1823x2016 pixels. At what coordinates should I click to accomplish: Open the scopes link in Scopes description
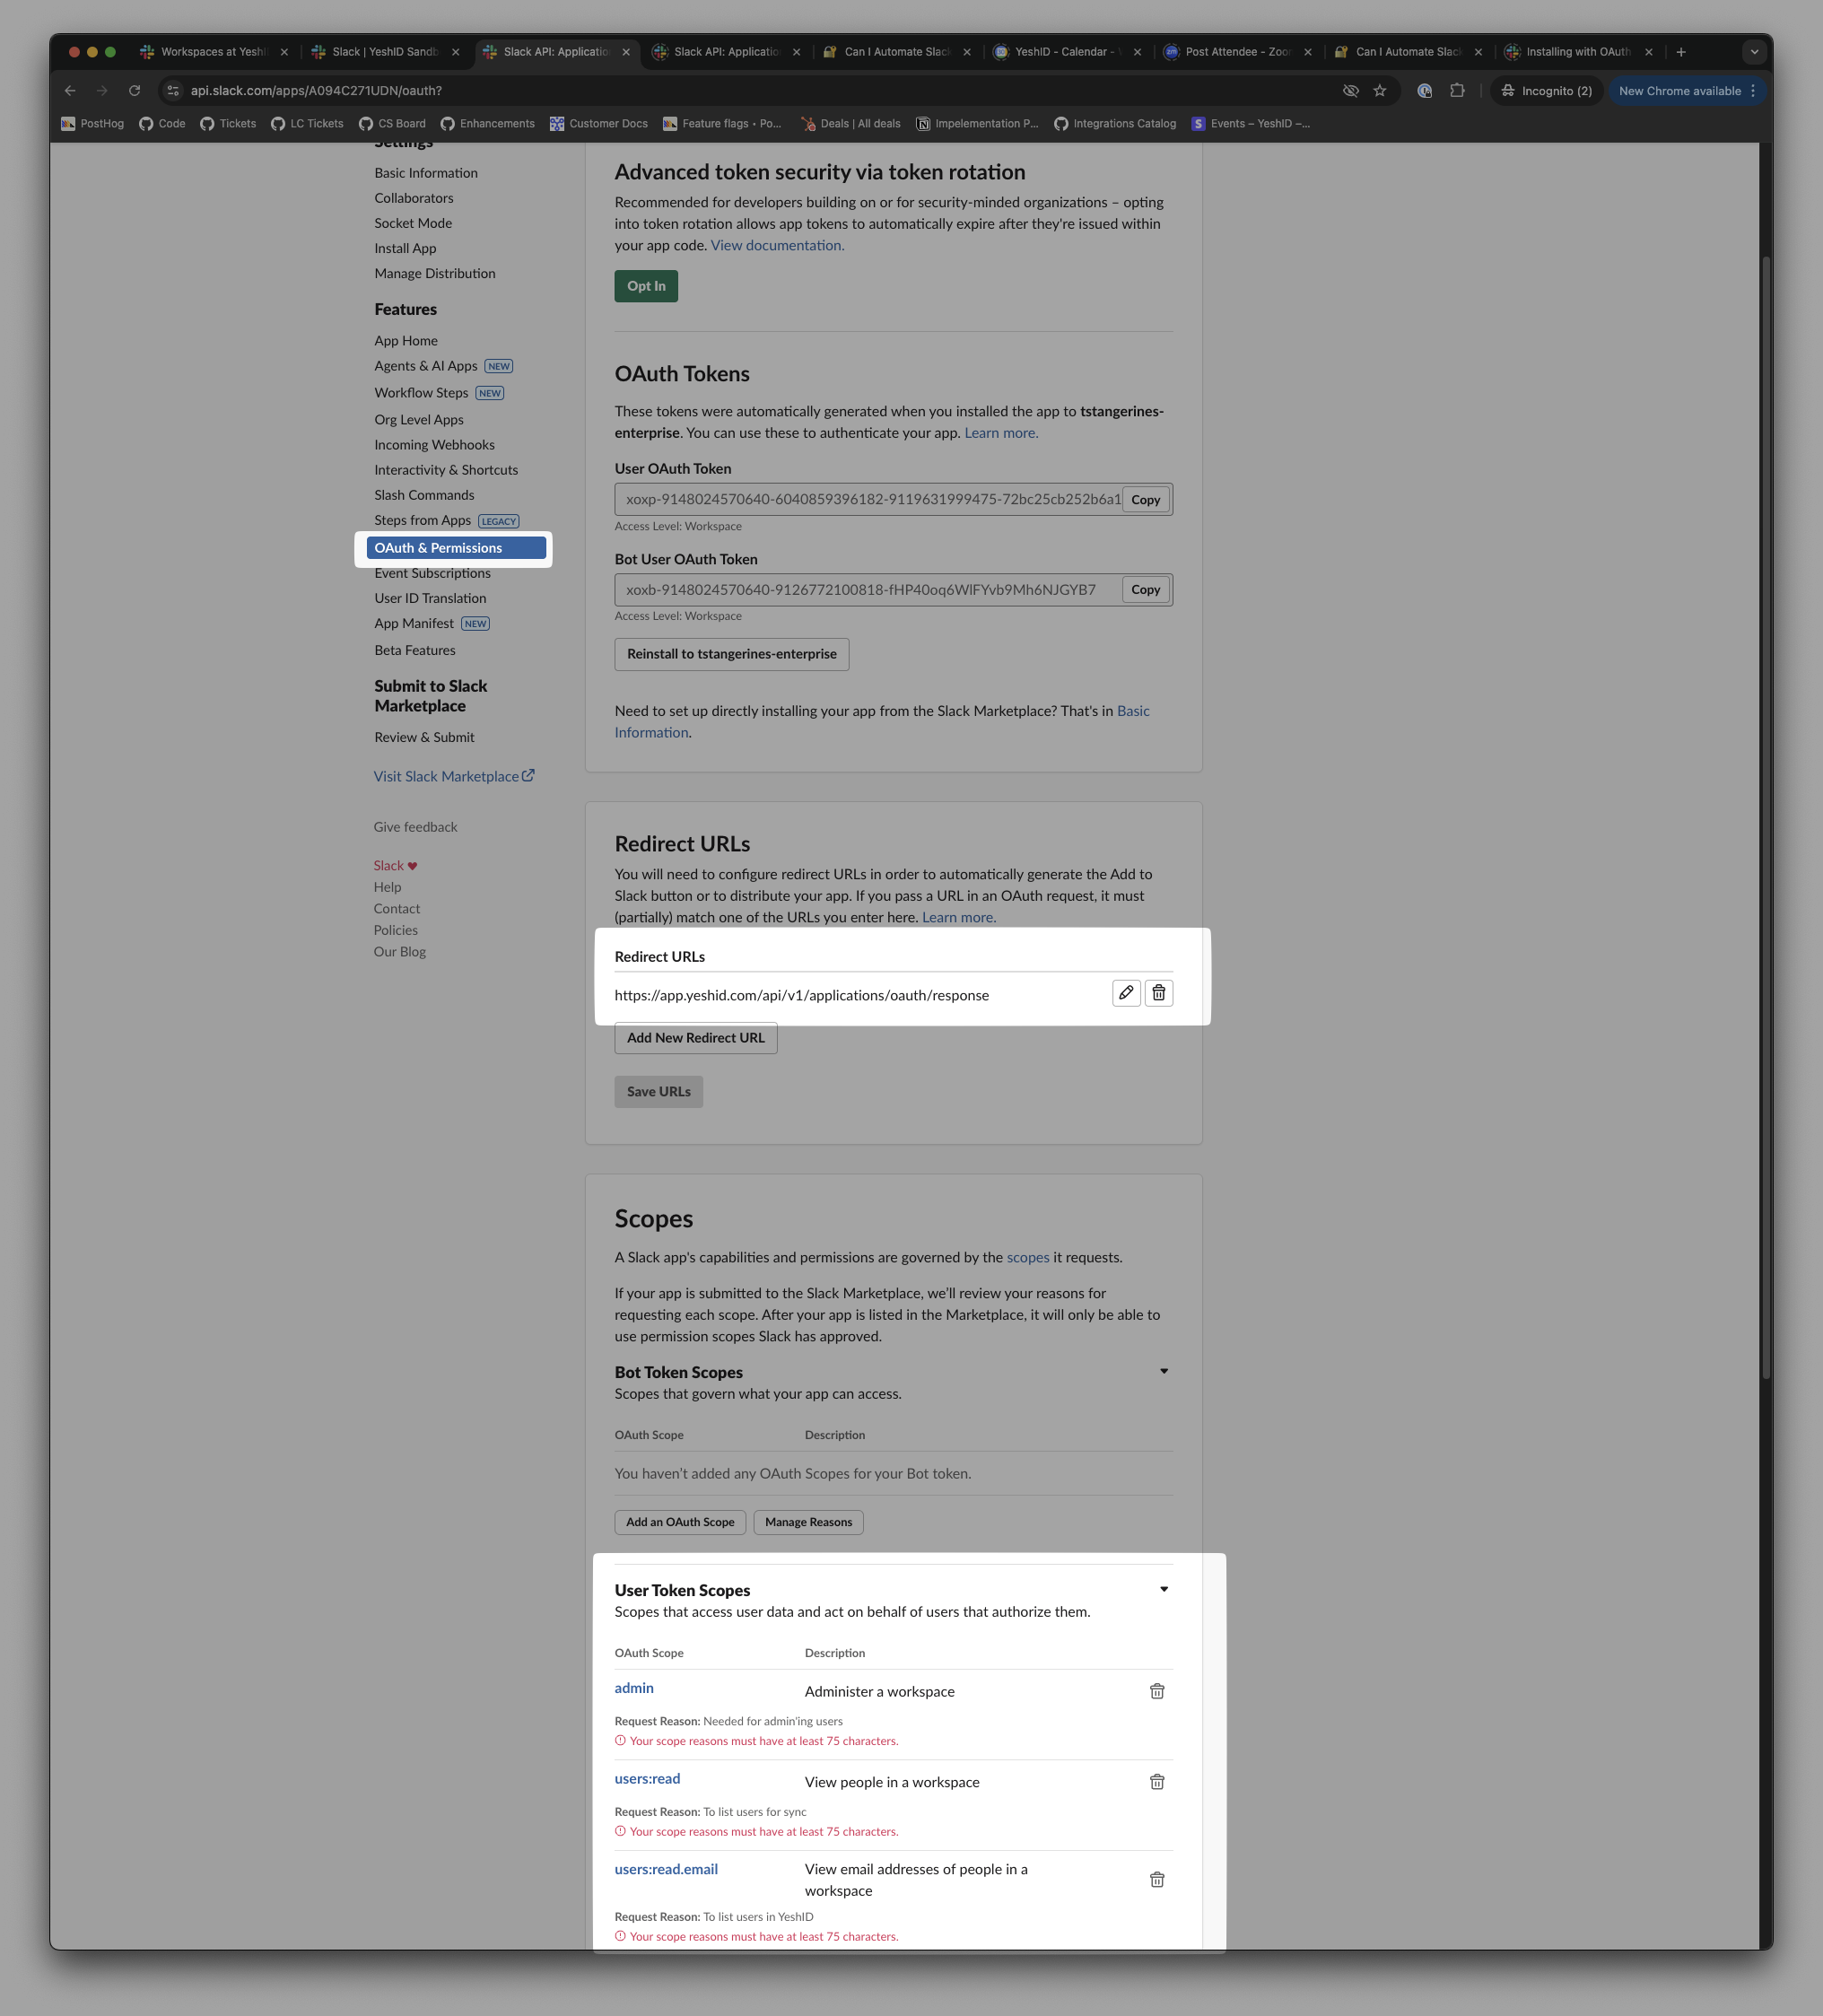(x=1028, y=1257)
